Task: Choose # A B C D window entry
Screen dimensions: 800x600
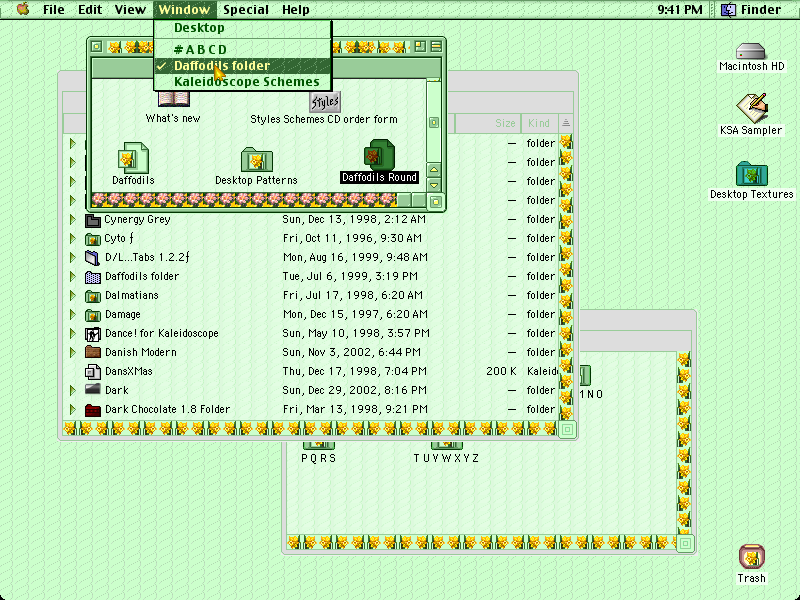Action: click(242, 49)
